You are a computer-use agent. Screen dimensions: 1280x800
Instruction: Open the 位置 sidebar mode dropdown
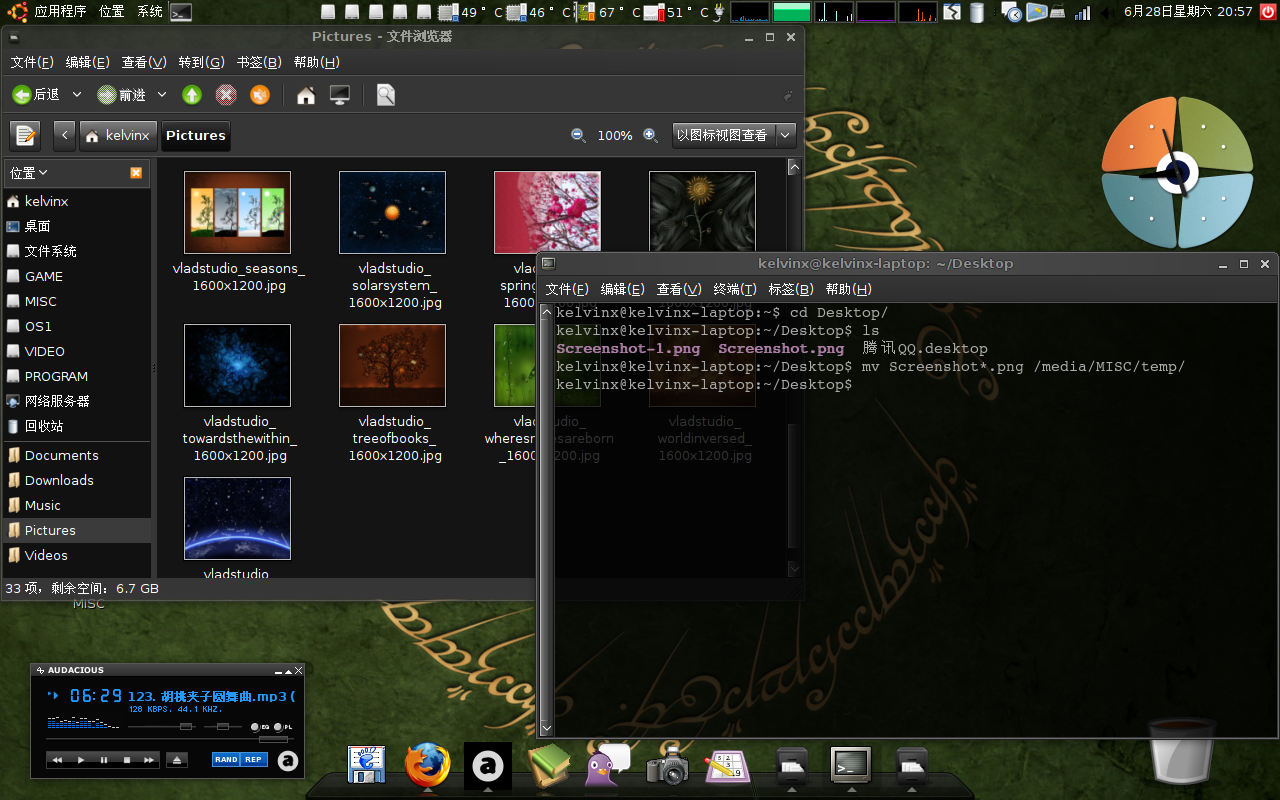tap(29, 173)
